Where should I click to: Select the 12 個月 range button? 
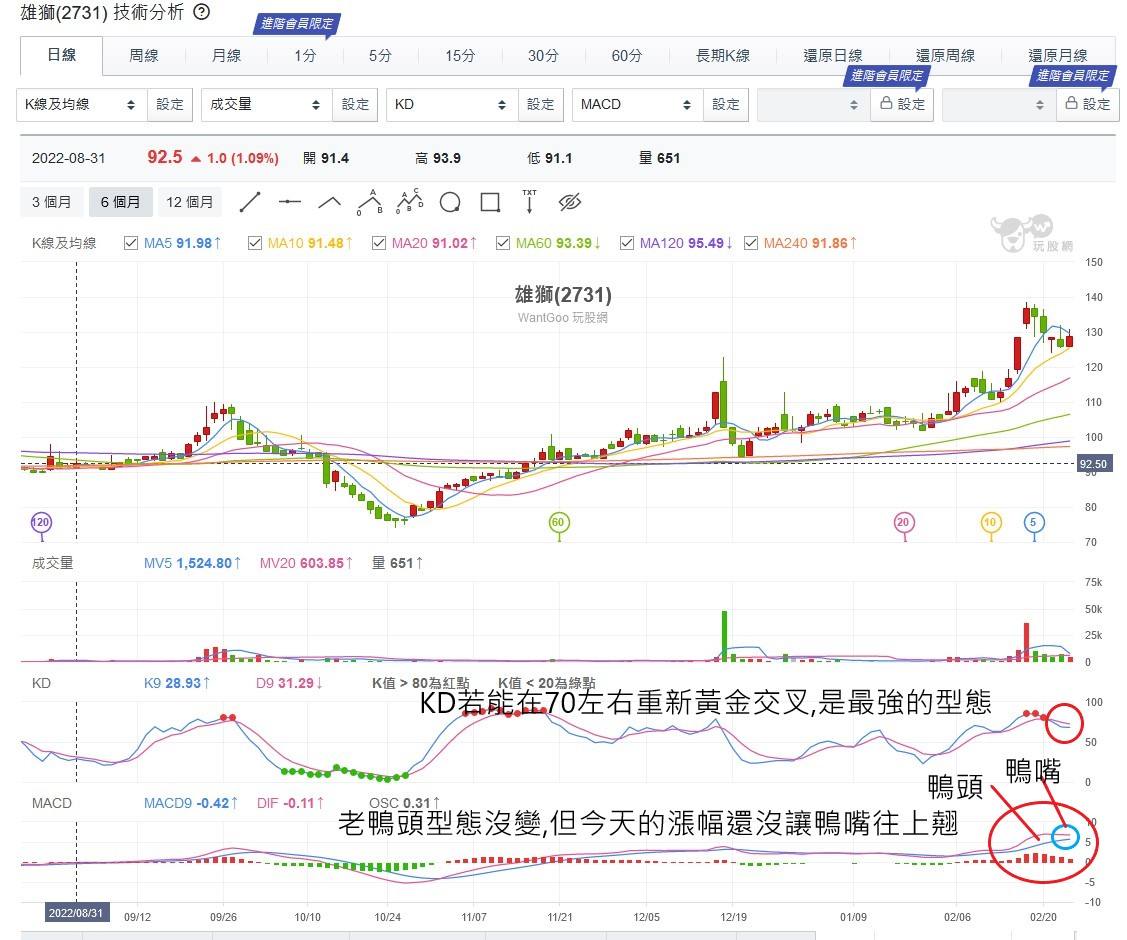point(190,203)
